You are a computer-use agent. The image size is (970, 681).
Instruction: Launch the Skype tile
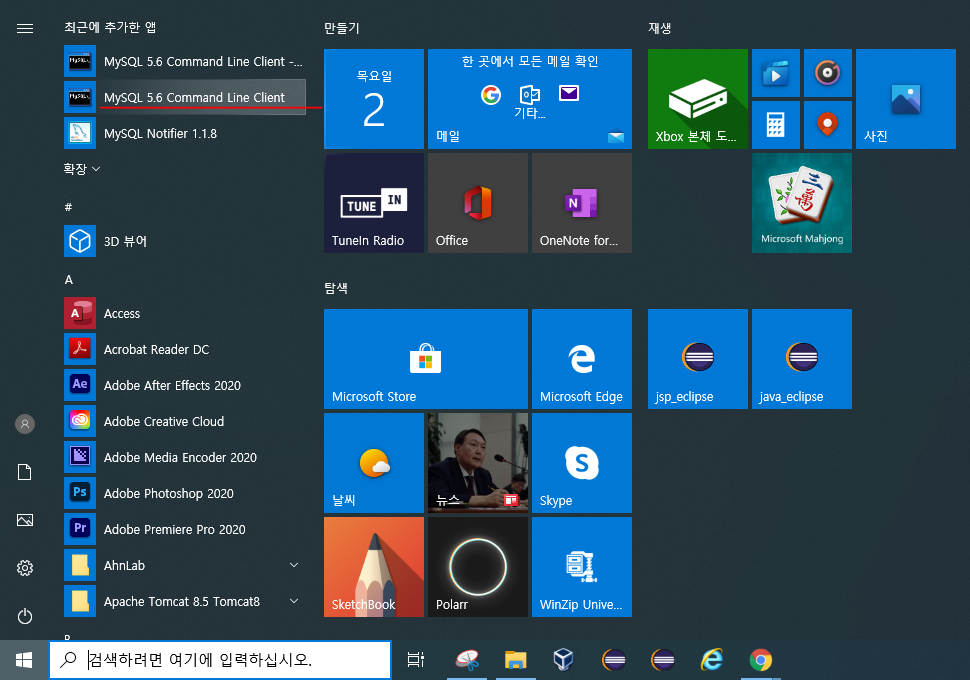(582, 463)
